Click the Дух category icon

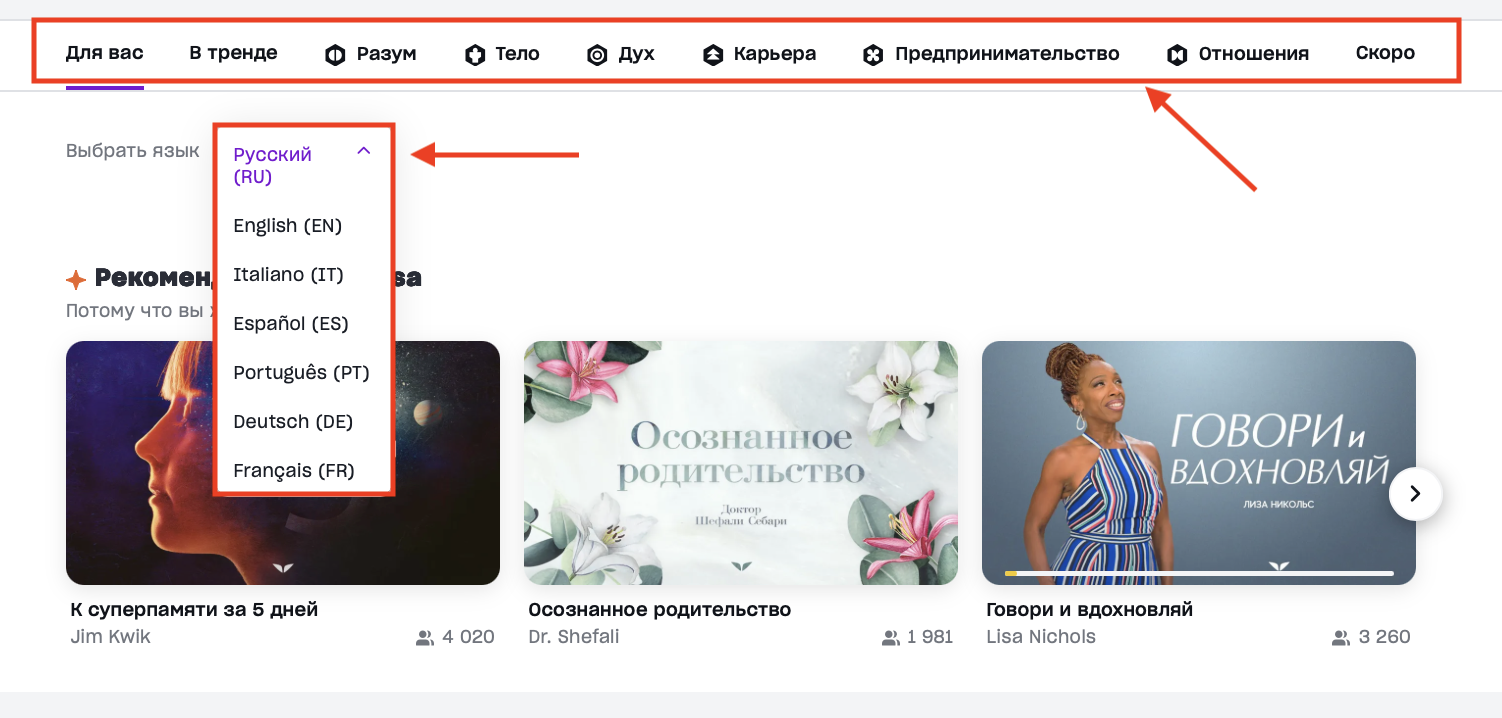click(597, 55)
